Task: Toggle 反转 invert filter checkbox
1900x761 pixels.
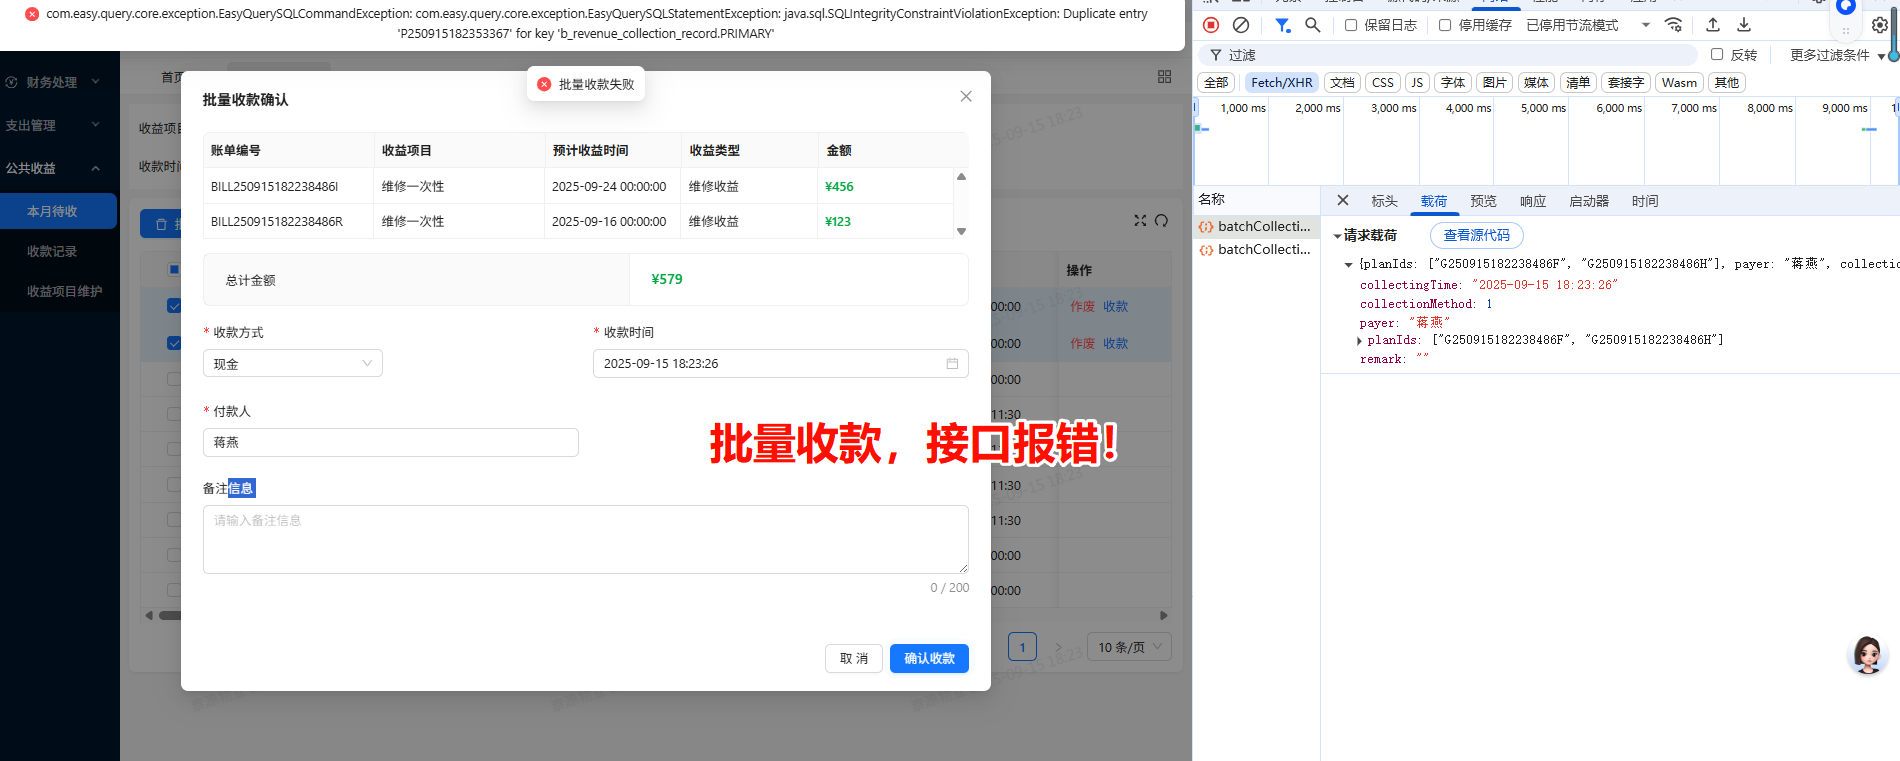Action: [x=1717, y=54]
